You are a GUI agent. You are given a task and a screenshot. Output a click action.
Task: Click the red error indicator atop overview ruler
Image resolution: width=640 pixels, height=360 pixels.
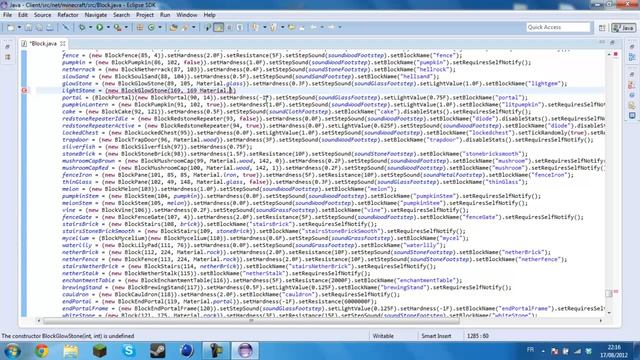(x=616, y=54)
